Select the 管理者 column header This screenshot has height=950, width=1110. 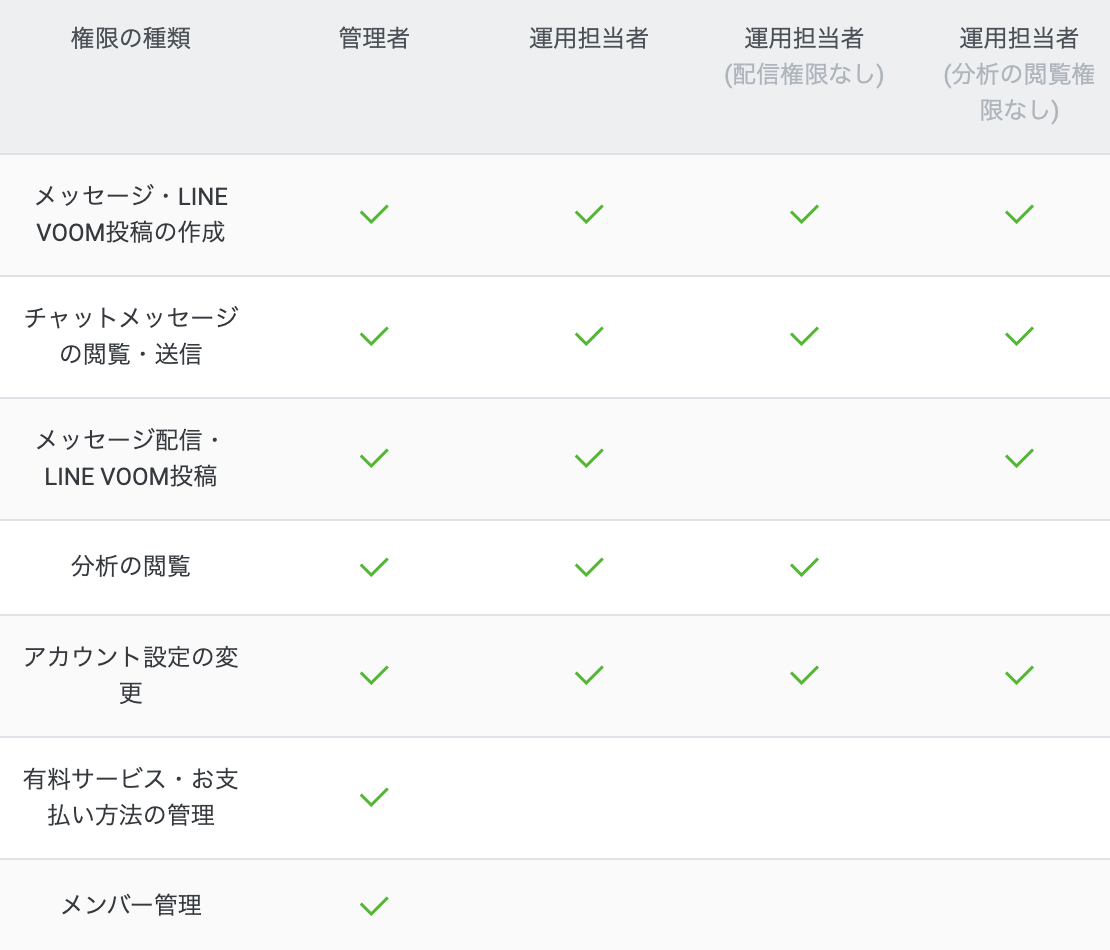click(x=374, y=38)
